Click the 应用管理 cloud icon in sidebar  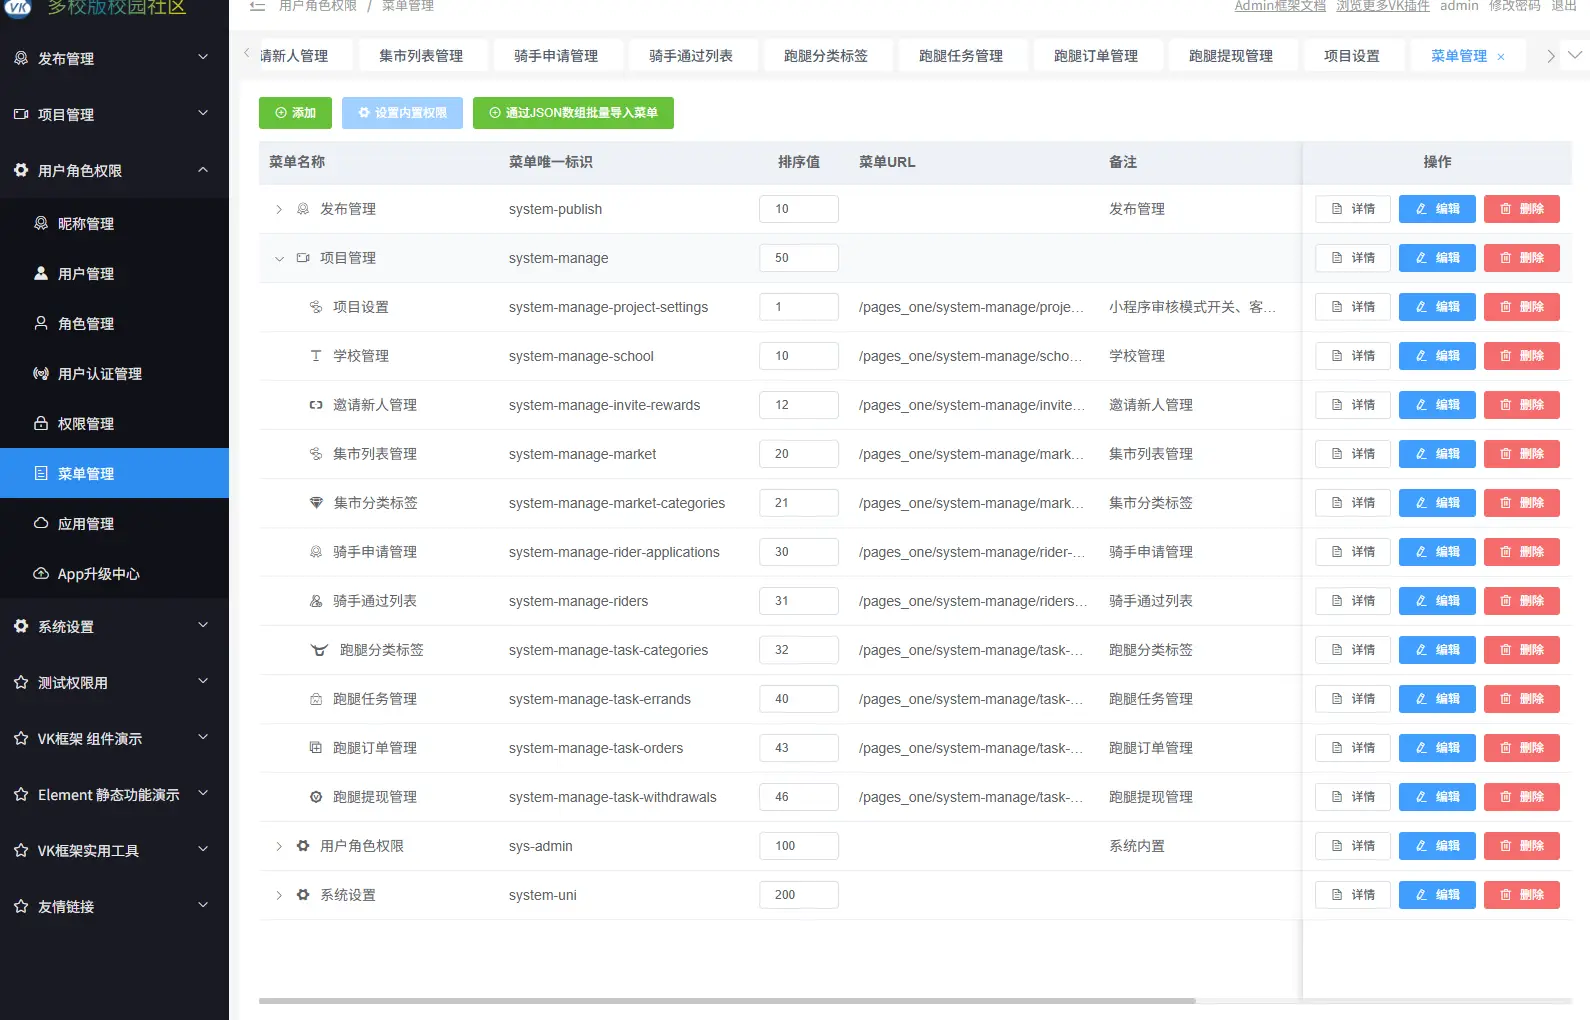[x=41, y=523]
